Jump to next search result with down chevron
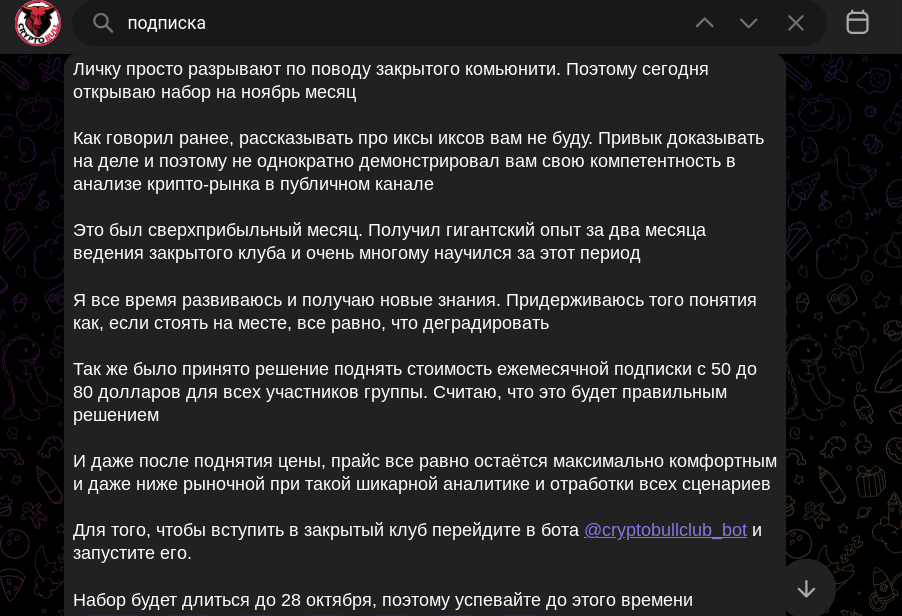Image resolution: width=902 pixels, height=616 pixels. (748, 23)
